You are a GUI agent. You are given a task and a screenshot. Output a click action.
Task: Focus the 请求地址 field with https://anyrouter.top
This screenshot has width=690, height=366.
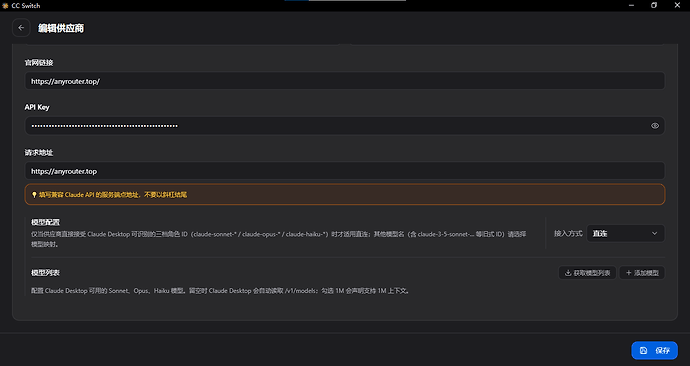click(345, 171)
